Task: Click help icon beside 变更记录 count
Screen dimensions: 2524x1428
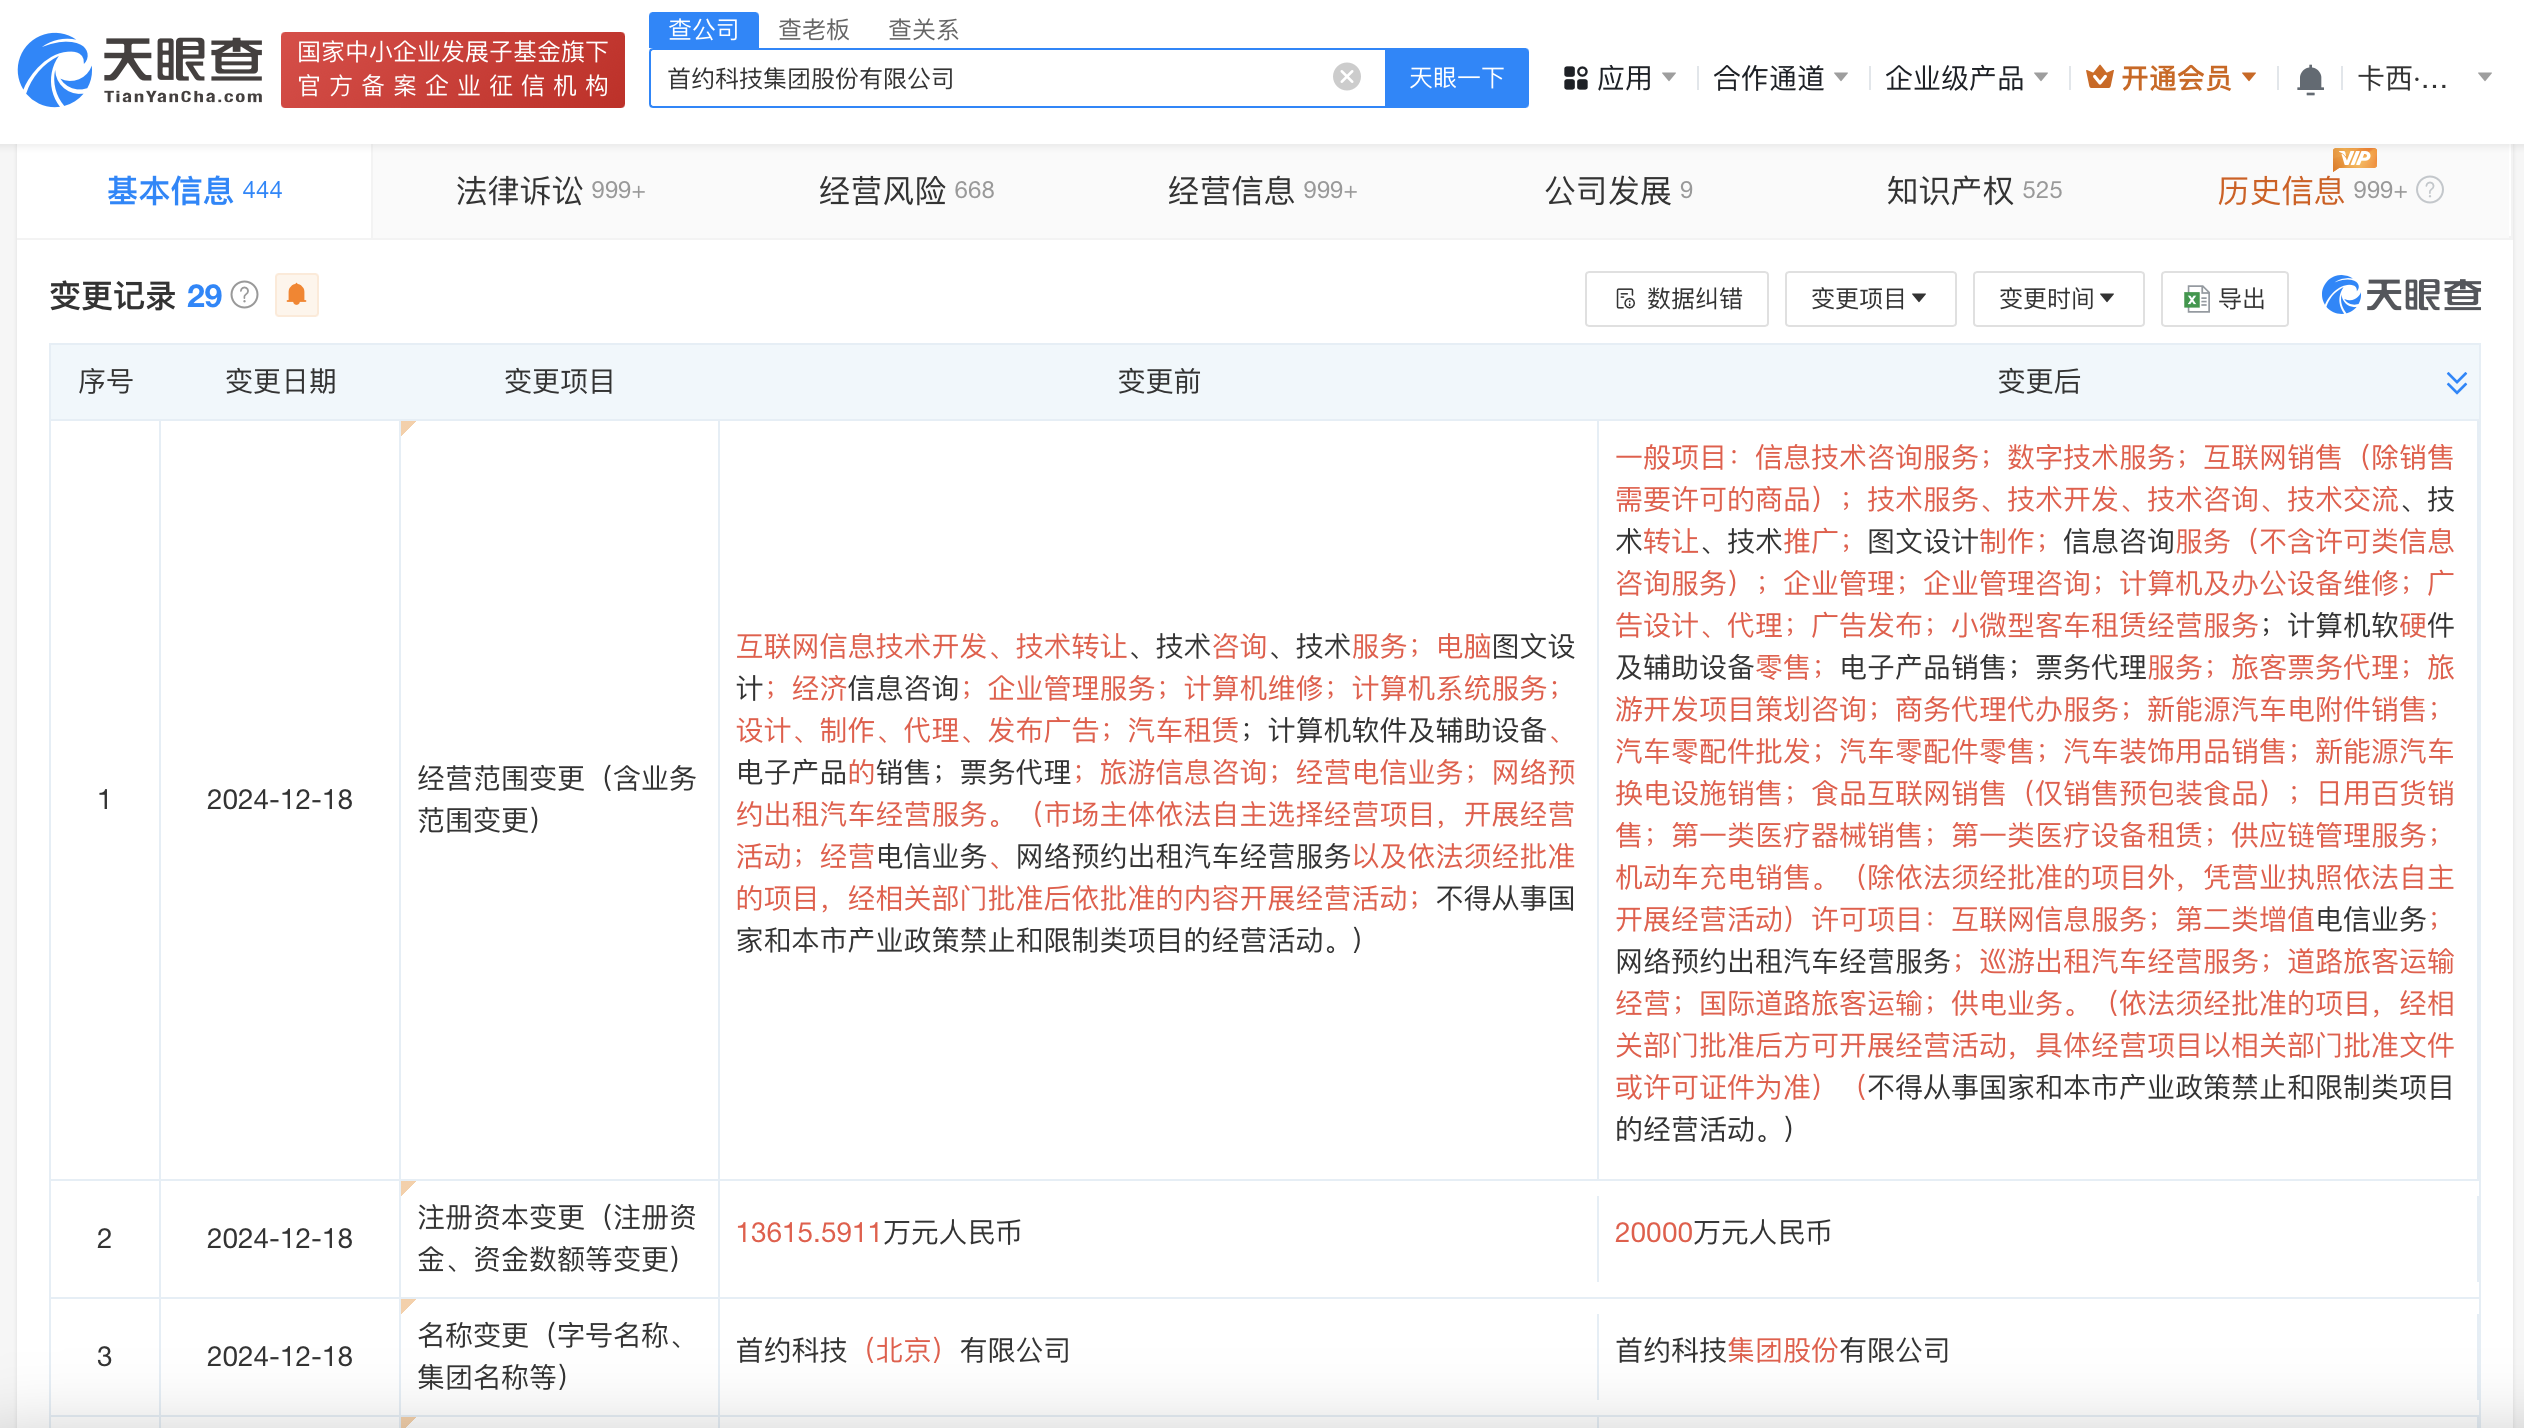Action: [x=245, y=295]
